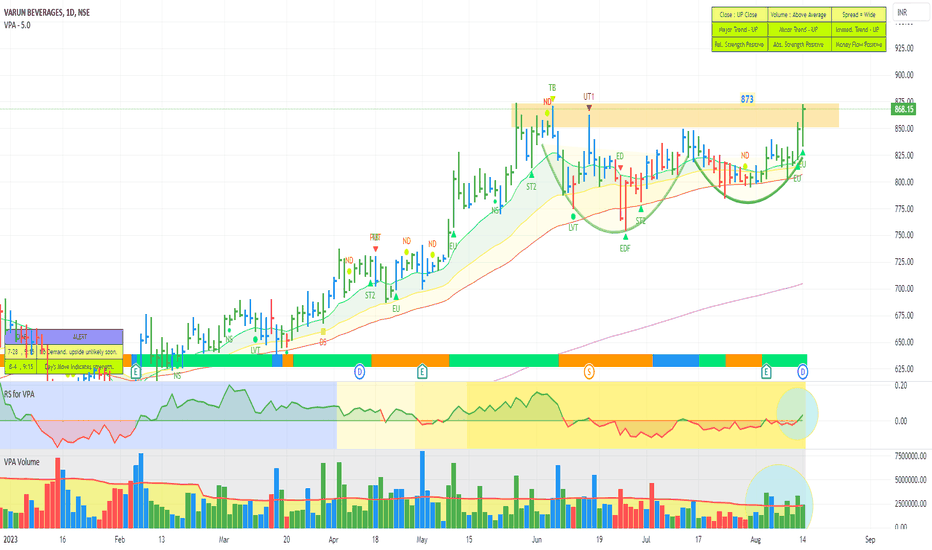Click the 'Rel. Strength Positive' status cell
This screenshot has width=932, height=550.
coord(739,45)
